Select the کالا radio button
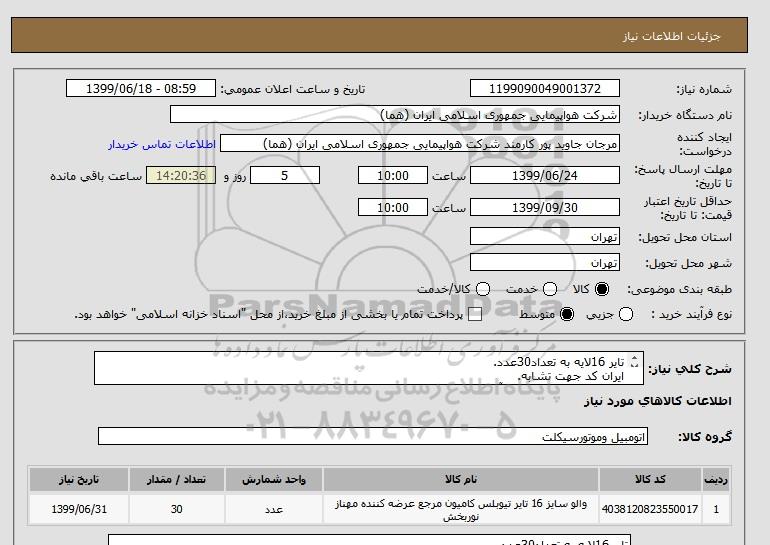The height and width of the screenshot is (545, 770). click(x=602, y=289)
